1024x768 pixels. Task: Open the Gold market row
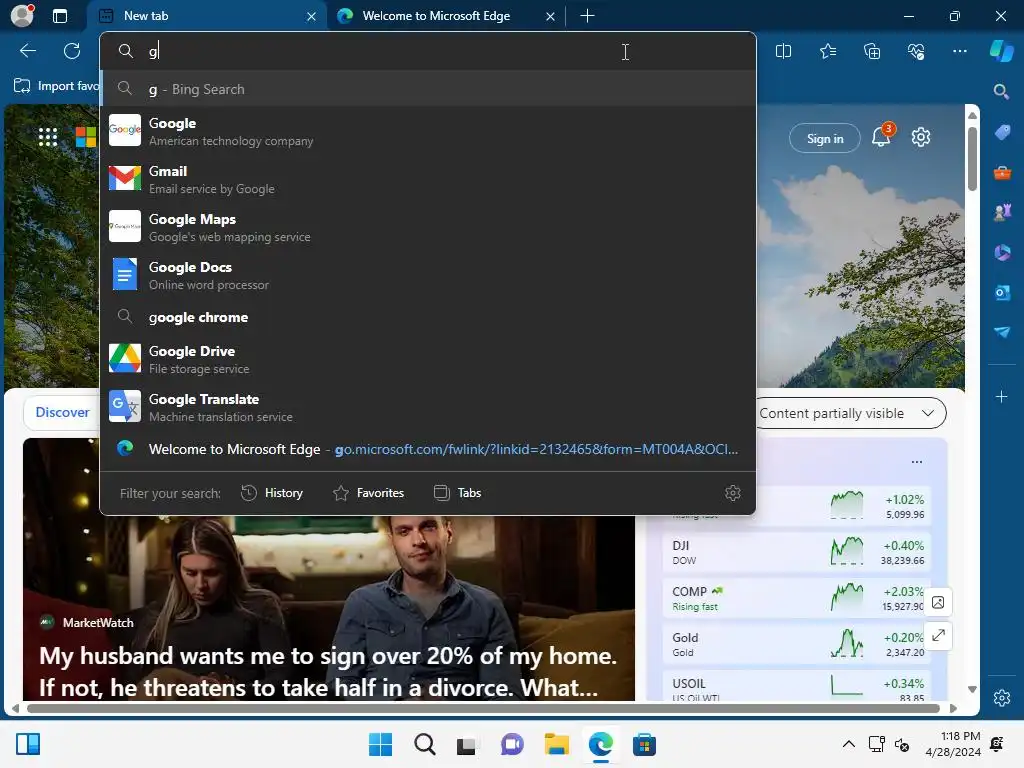pos(797,644)
